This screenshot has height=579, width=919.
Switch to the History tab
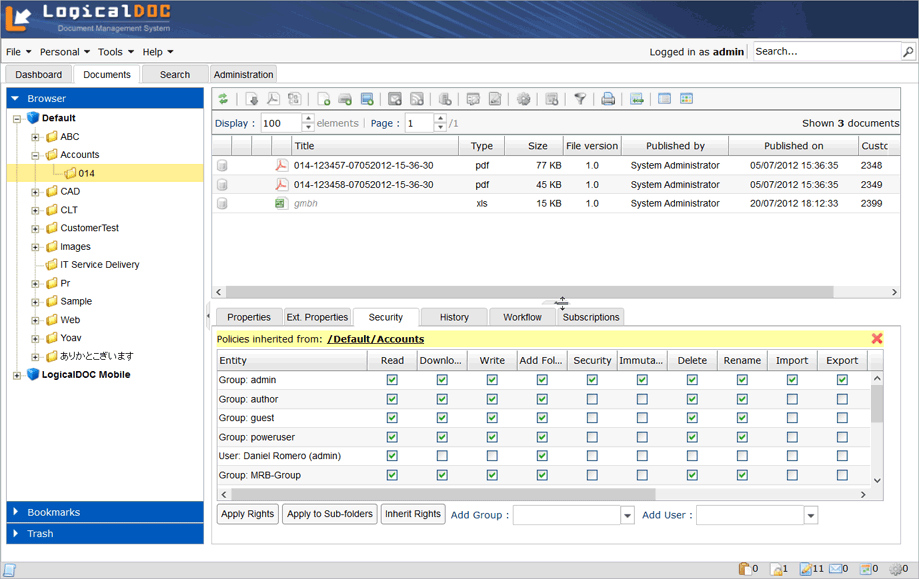pyautogui.click(x=453, y=316)
